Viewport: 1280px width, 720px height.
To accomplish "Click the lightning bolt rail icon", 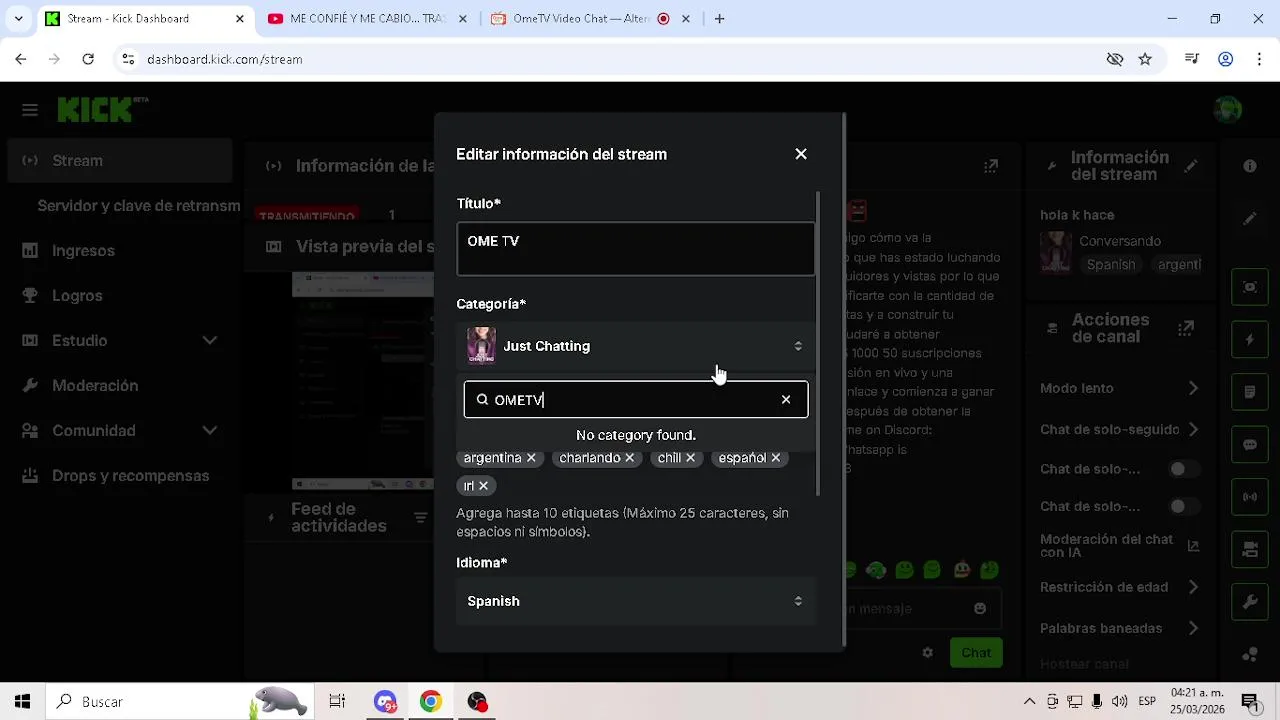I will [1250, 340].
